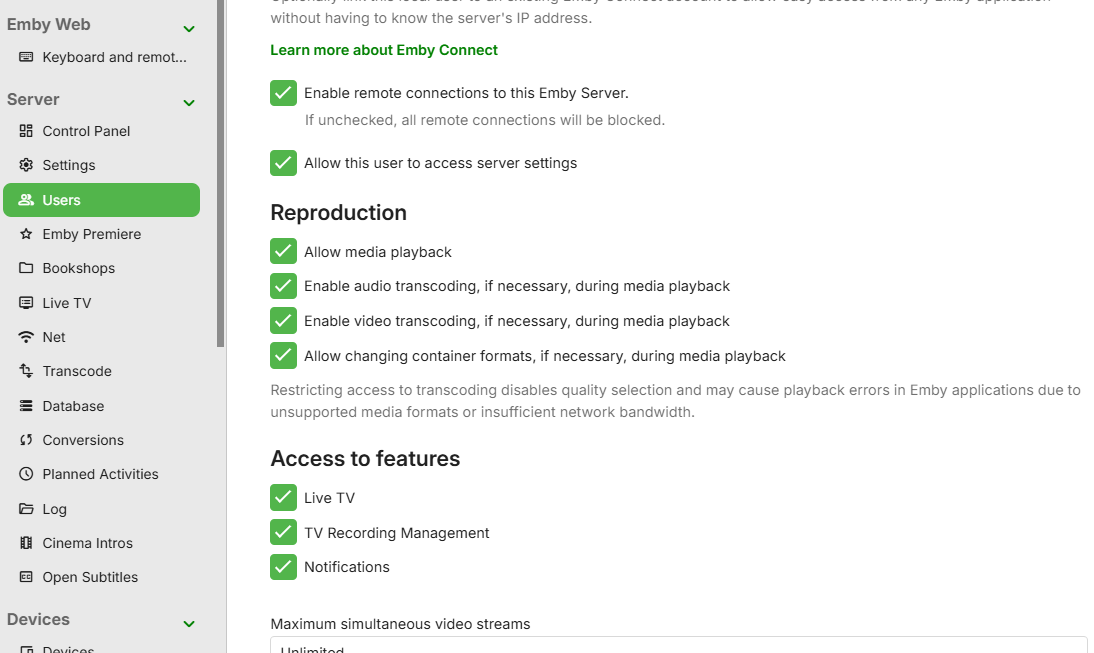Click the Settings gear icon in sidebar
Viewport: 1094px width, 653px height.
pos(26,165)
